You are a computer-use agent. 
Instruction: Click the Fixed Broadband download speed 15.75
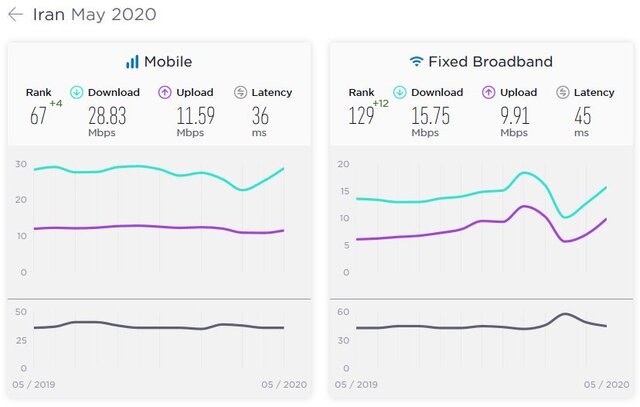pyautogui.click(x=429, y=115)
